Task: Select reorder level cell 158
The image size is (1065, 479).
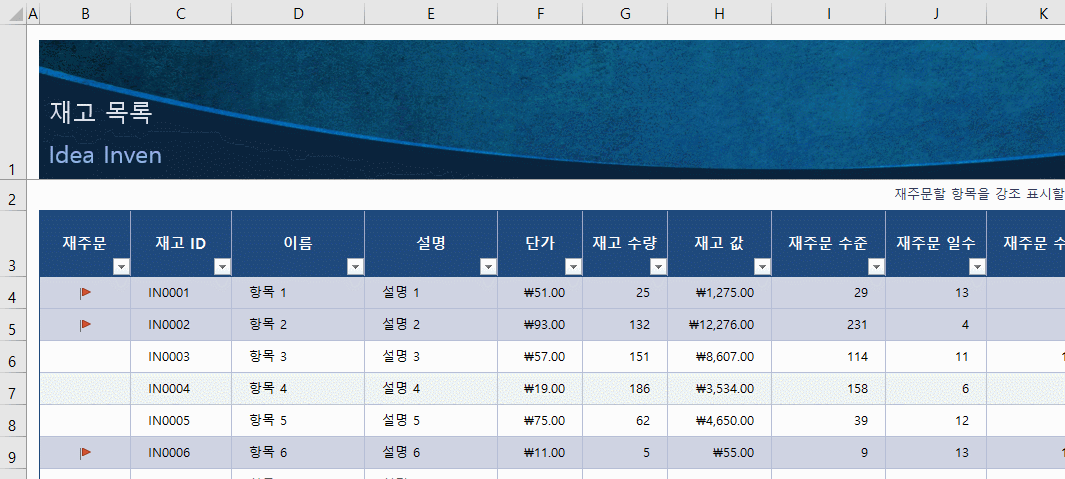Action: click(x=829, y=389)
